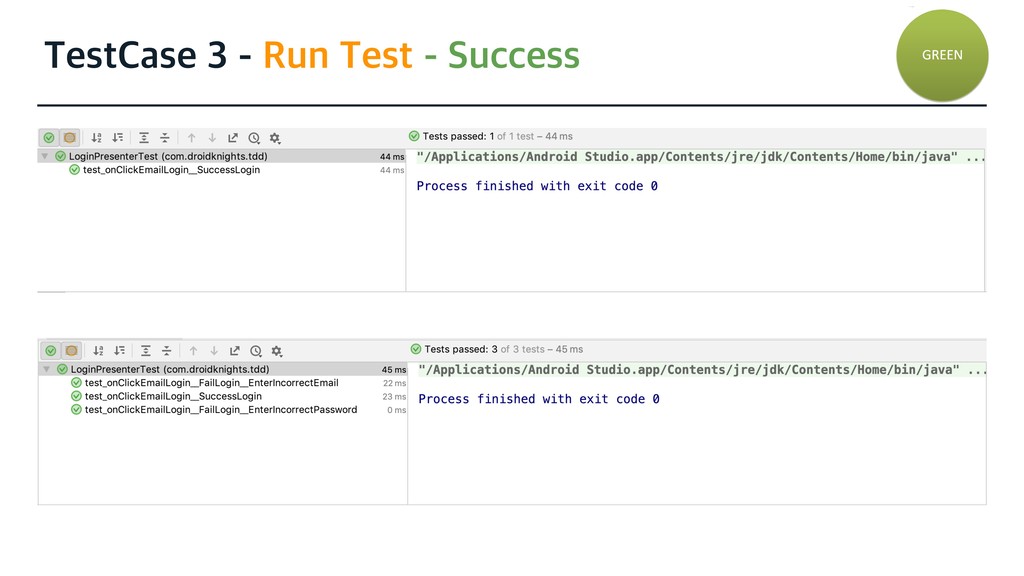Open test runner settings gear in upper toolbar

(275, 138)
